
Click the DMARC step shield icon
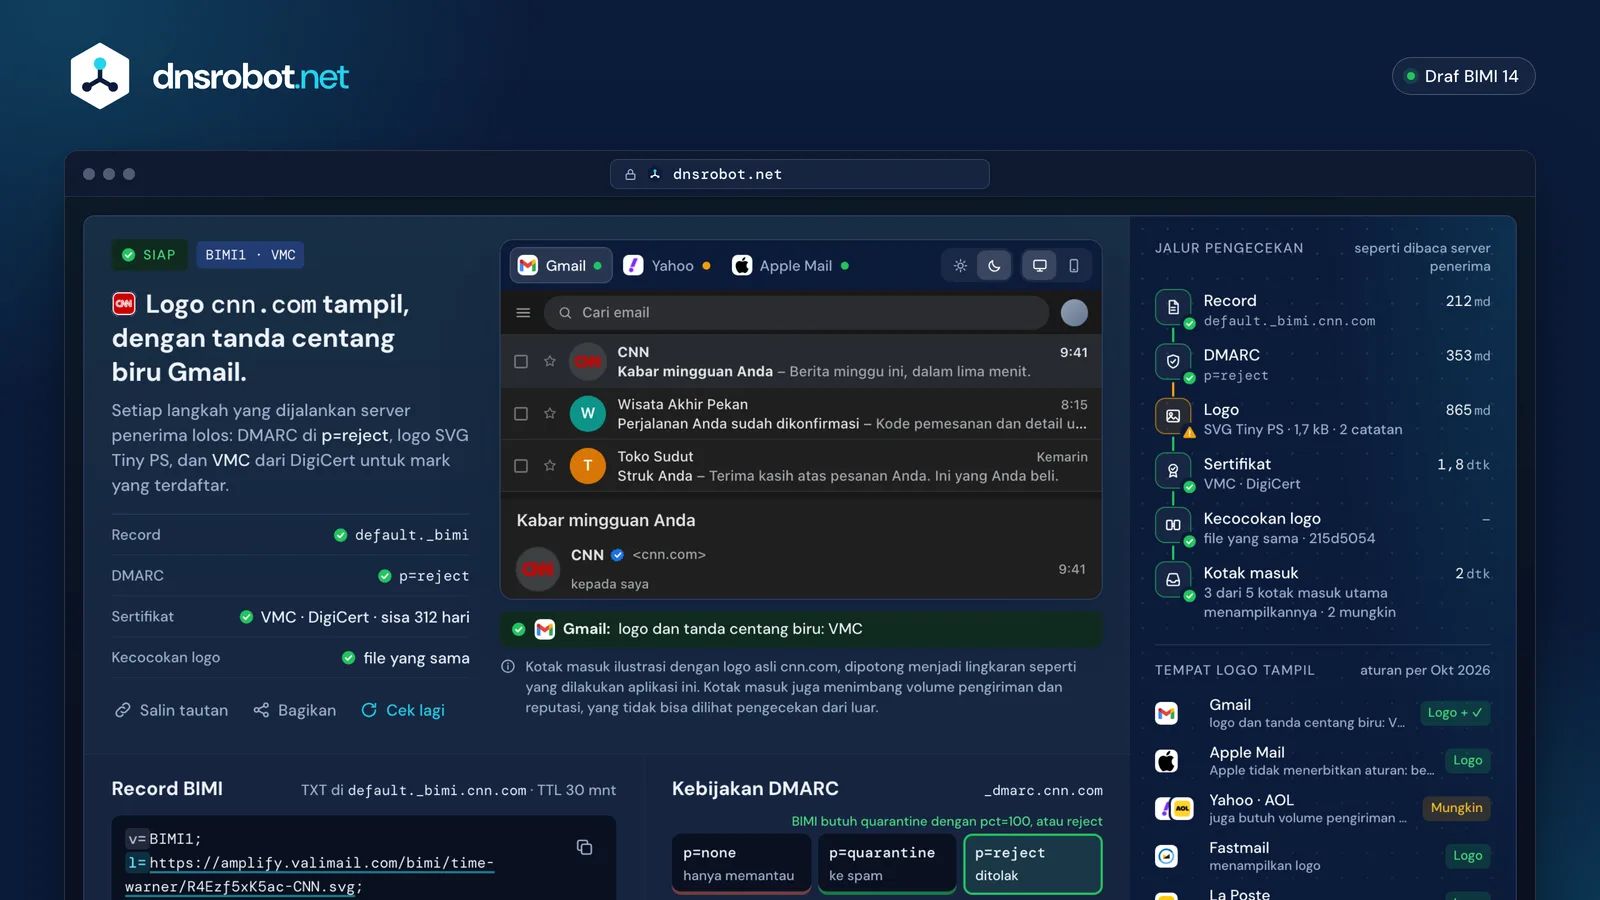[1173, 361]
